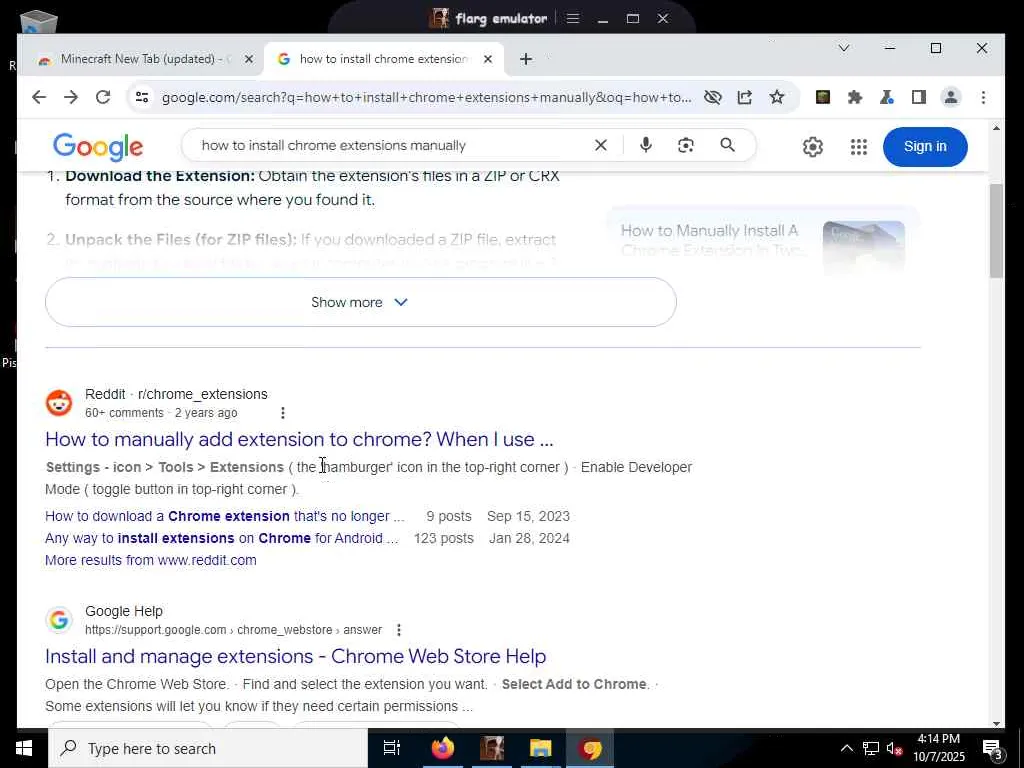The width and height of the screenshot is (1024, 768).
Task: Switch to the Minecraft New Tab tab
Action: pos(139,59)
